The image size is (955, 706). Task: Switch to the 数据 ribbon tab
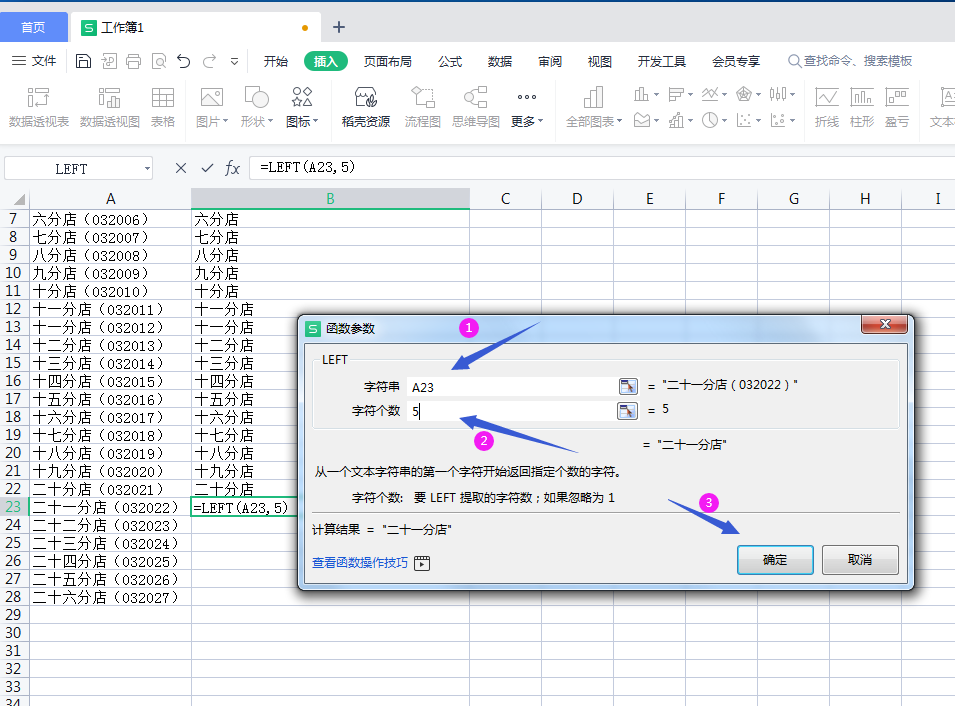coord(500,62)
